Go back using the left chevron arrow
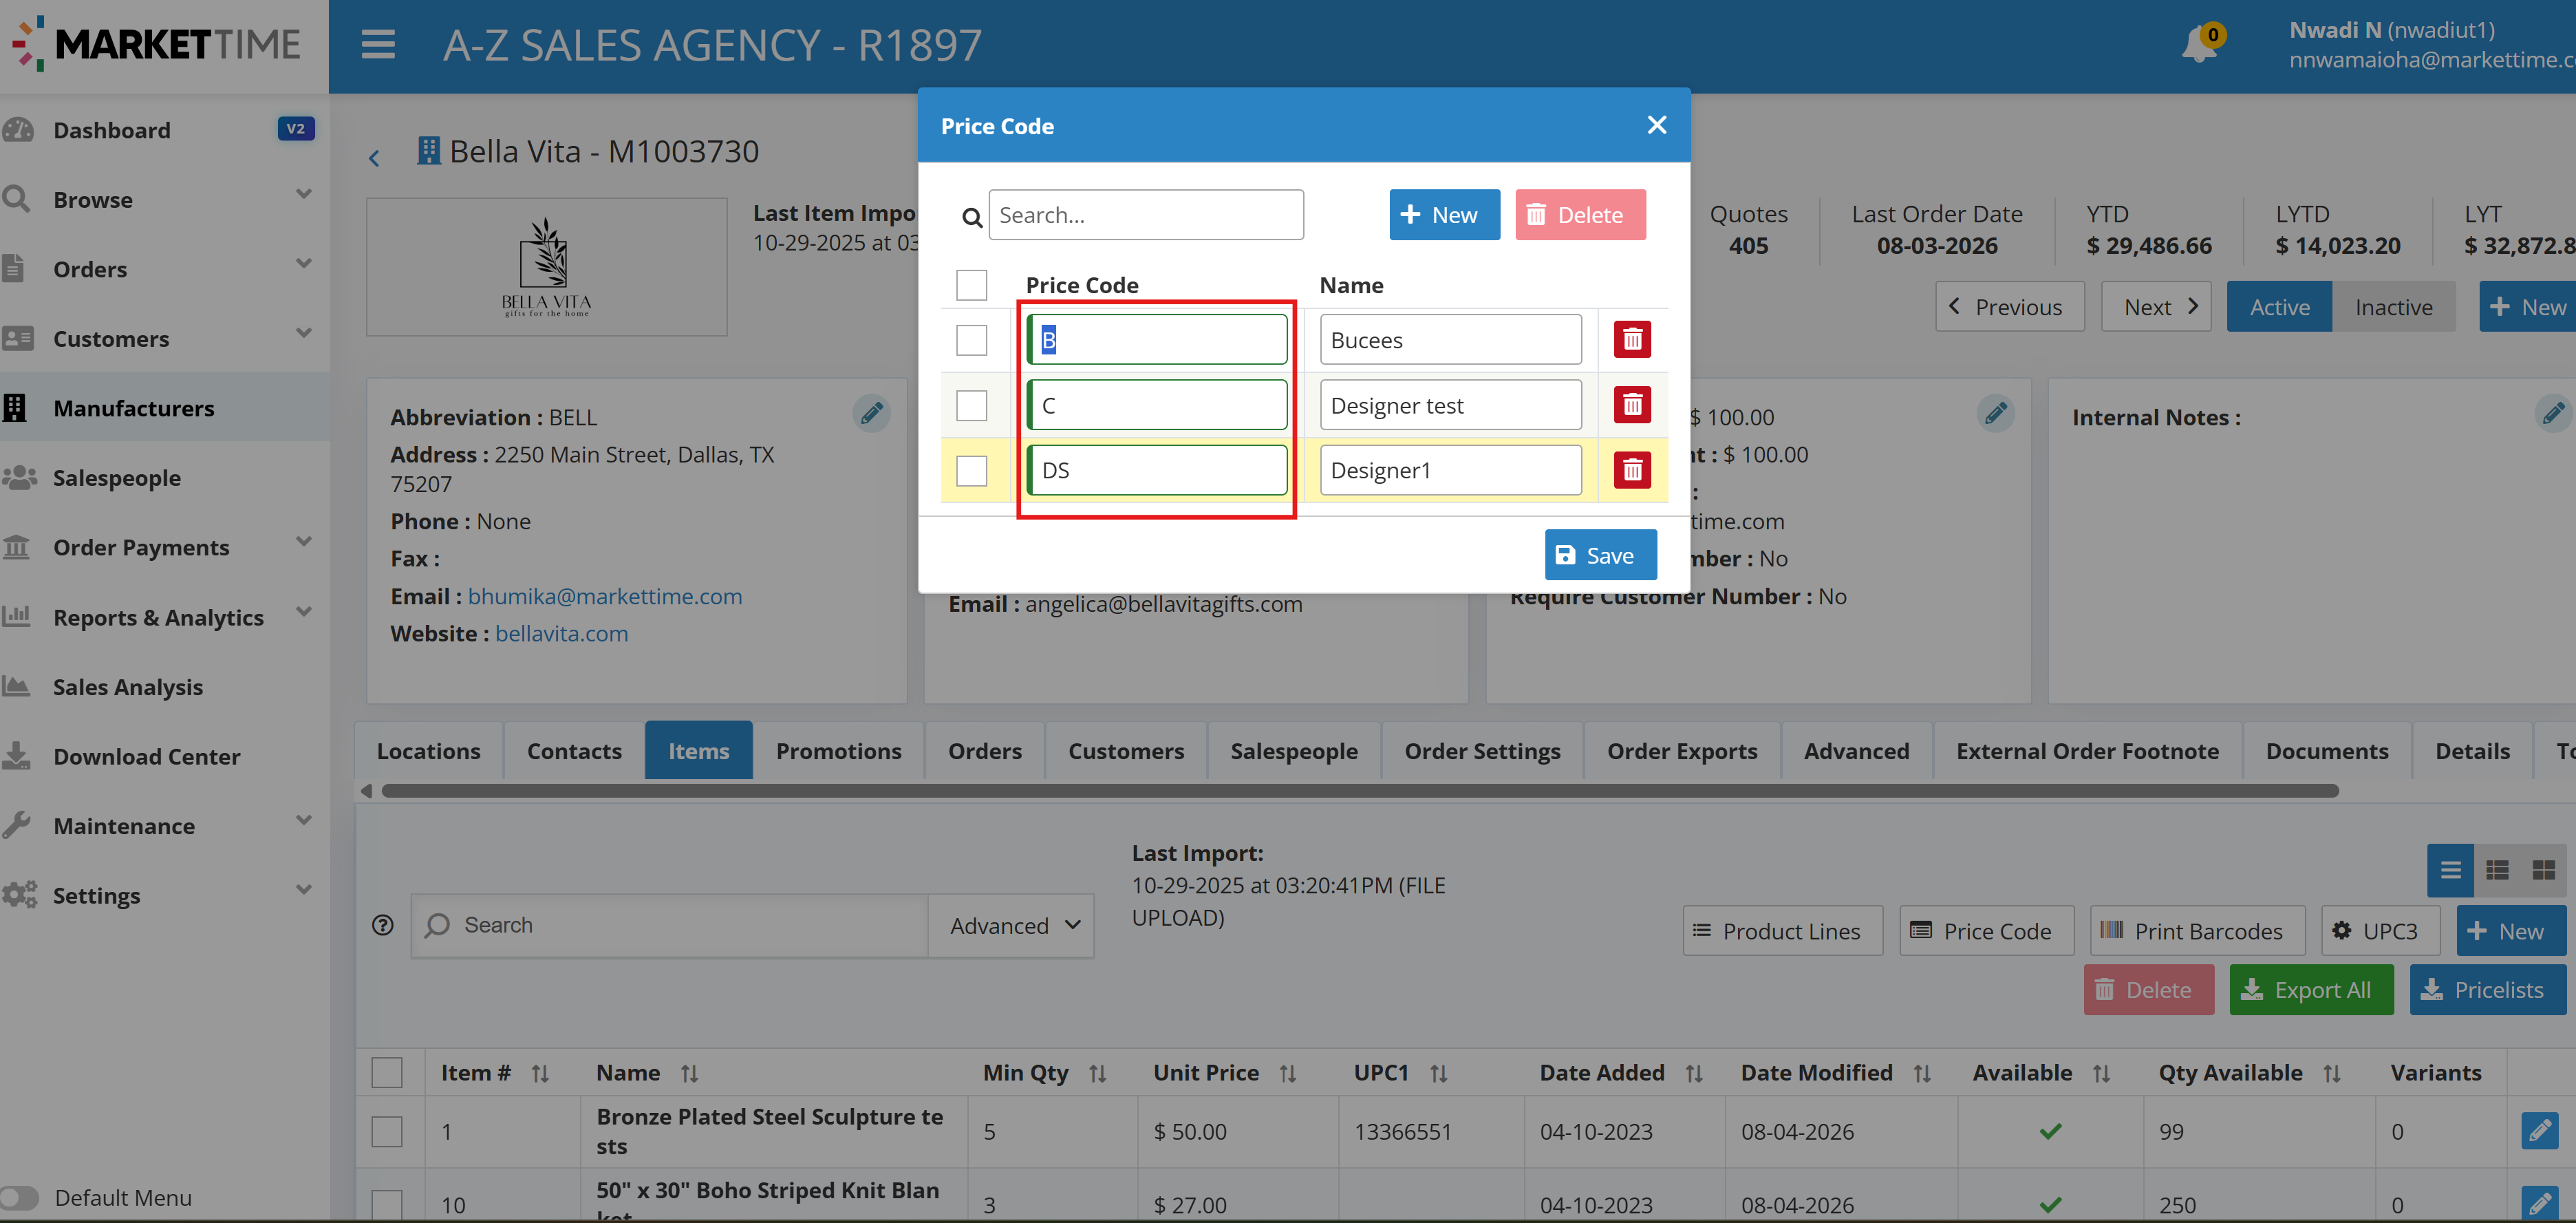The height and width of the screenshot is (1223, 2576). (x=374, y=158)
